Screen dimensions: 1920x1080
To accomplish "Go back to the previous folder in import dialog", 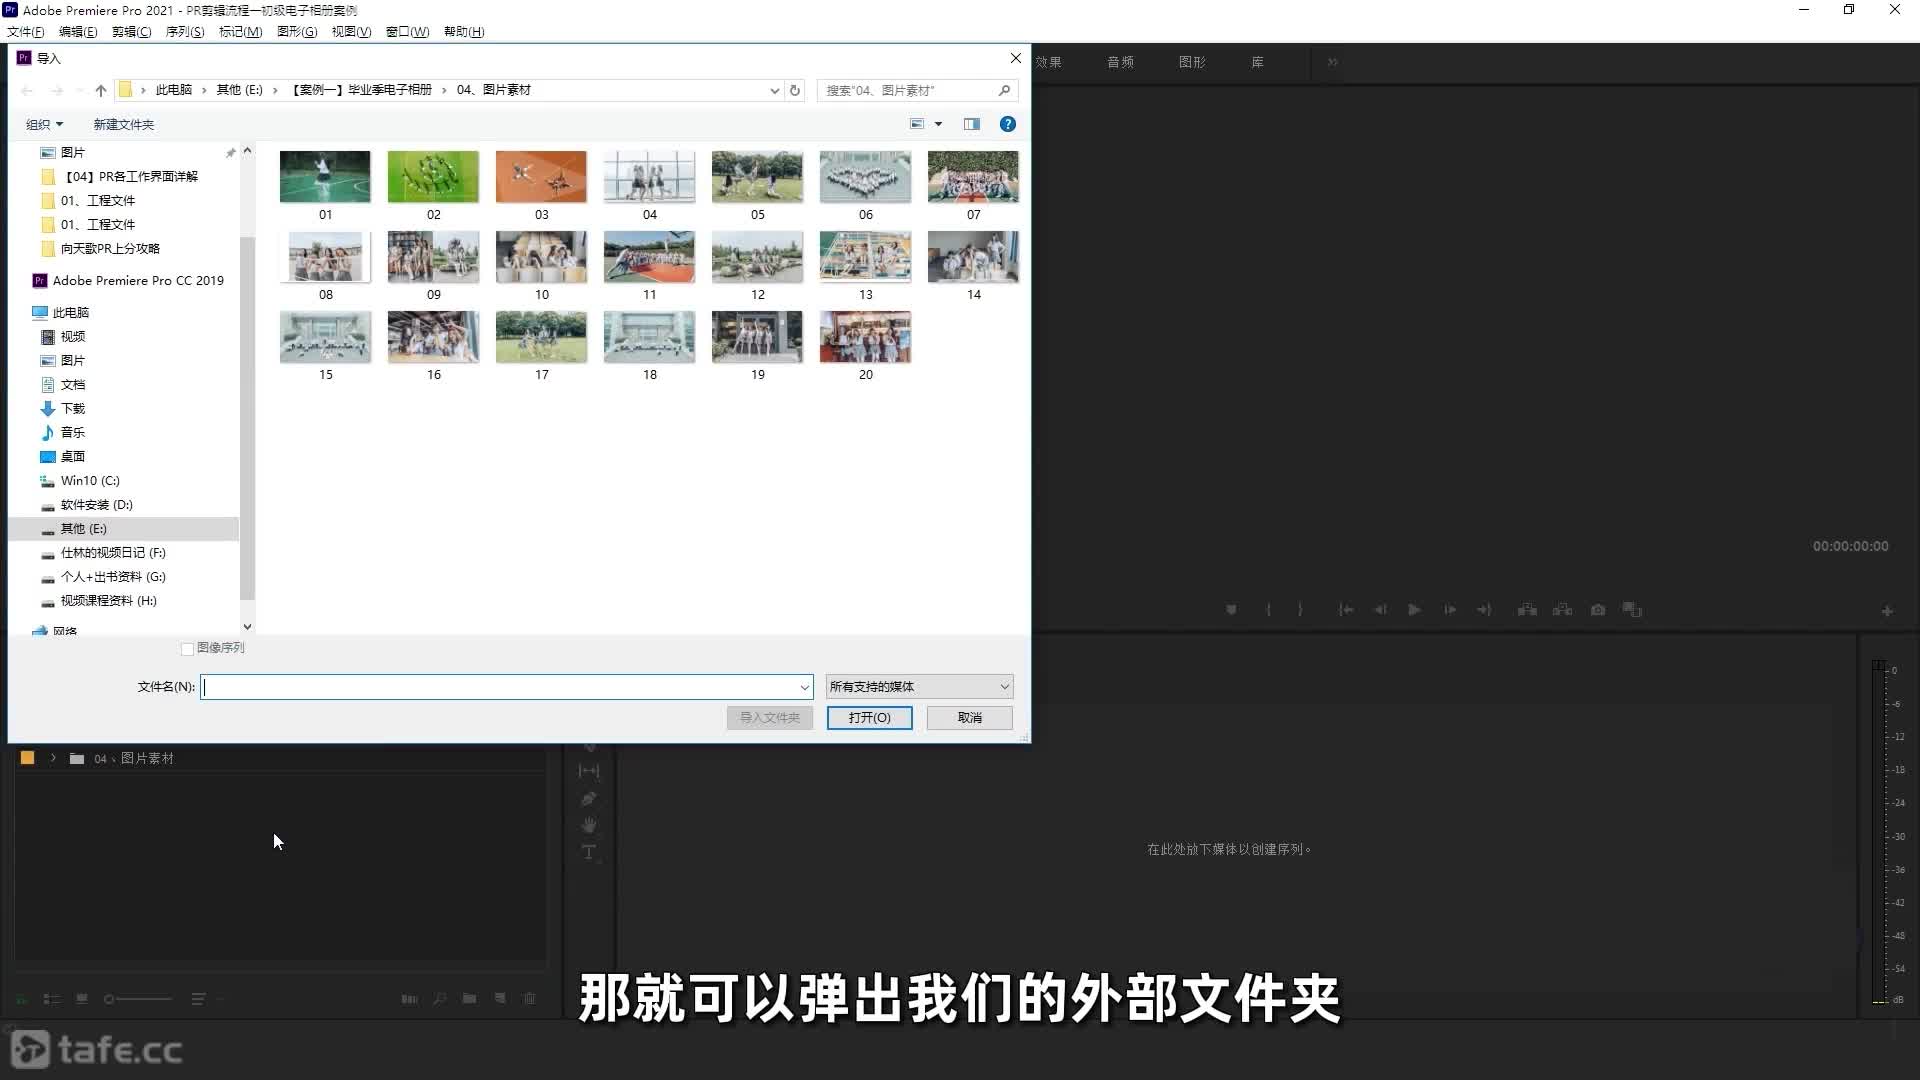I will (x=27, y=90).
